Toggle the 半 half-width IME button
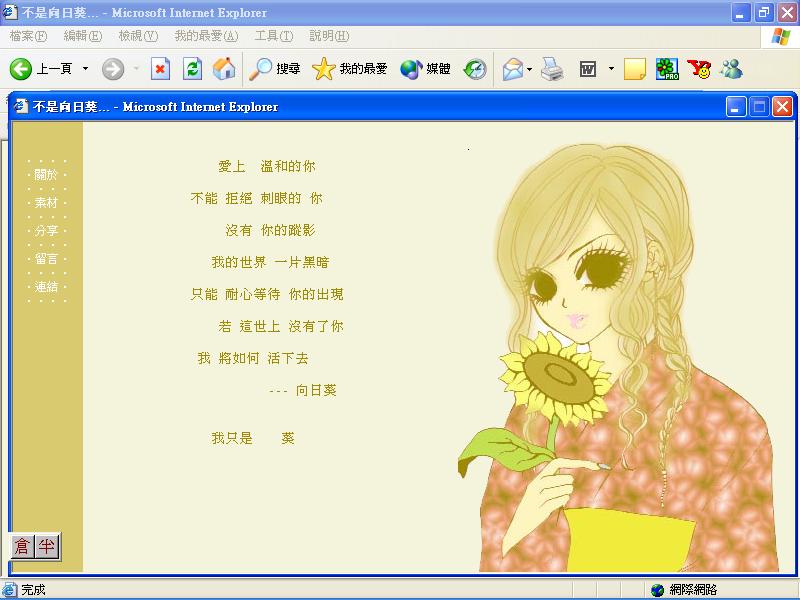The width and height of the screenshot is (800, 600). pos(47,546)
